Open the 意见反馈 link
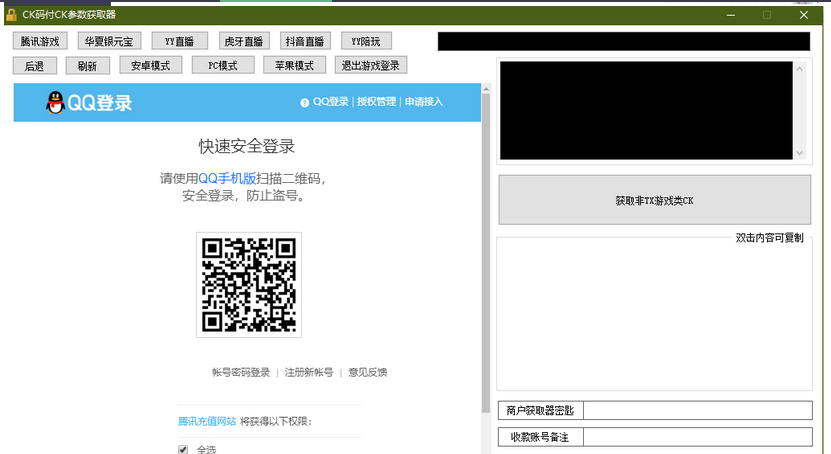 pos(368,372)
